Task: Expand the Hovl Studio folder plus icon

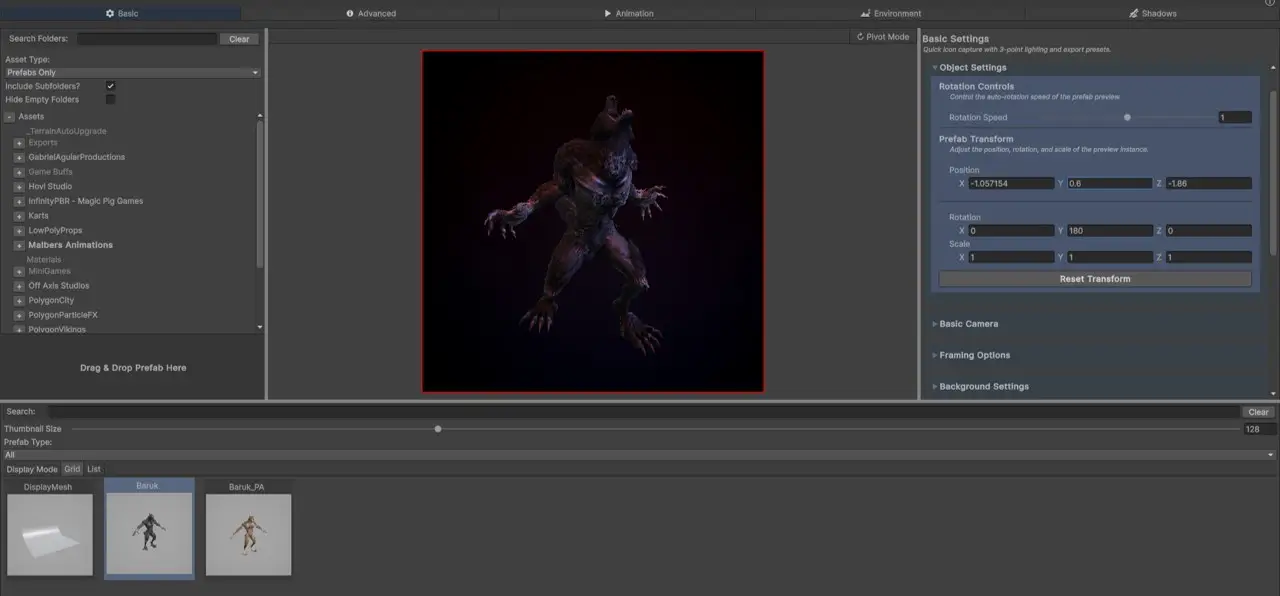Action: pyautogui.click(x=19, y=187)
